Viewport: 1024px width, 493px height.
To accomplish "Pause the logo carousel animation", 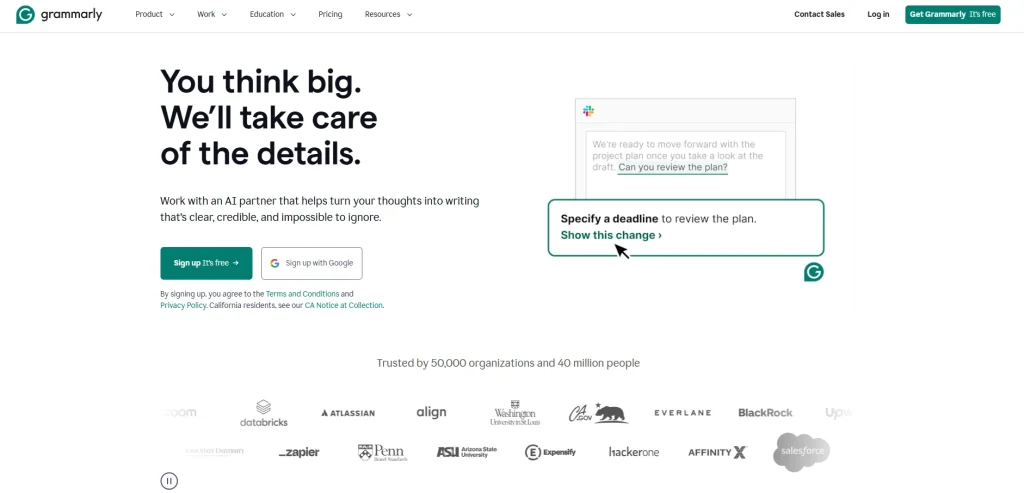I will [x=169, y=481].
